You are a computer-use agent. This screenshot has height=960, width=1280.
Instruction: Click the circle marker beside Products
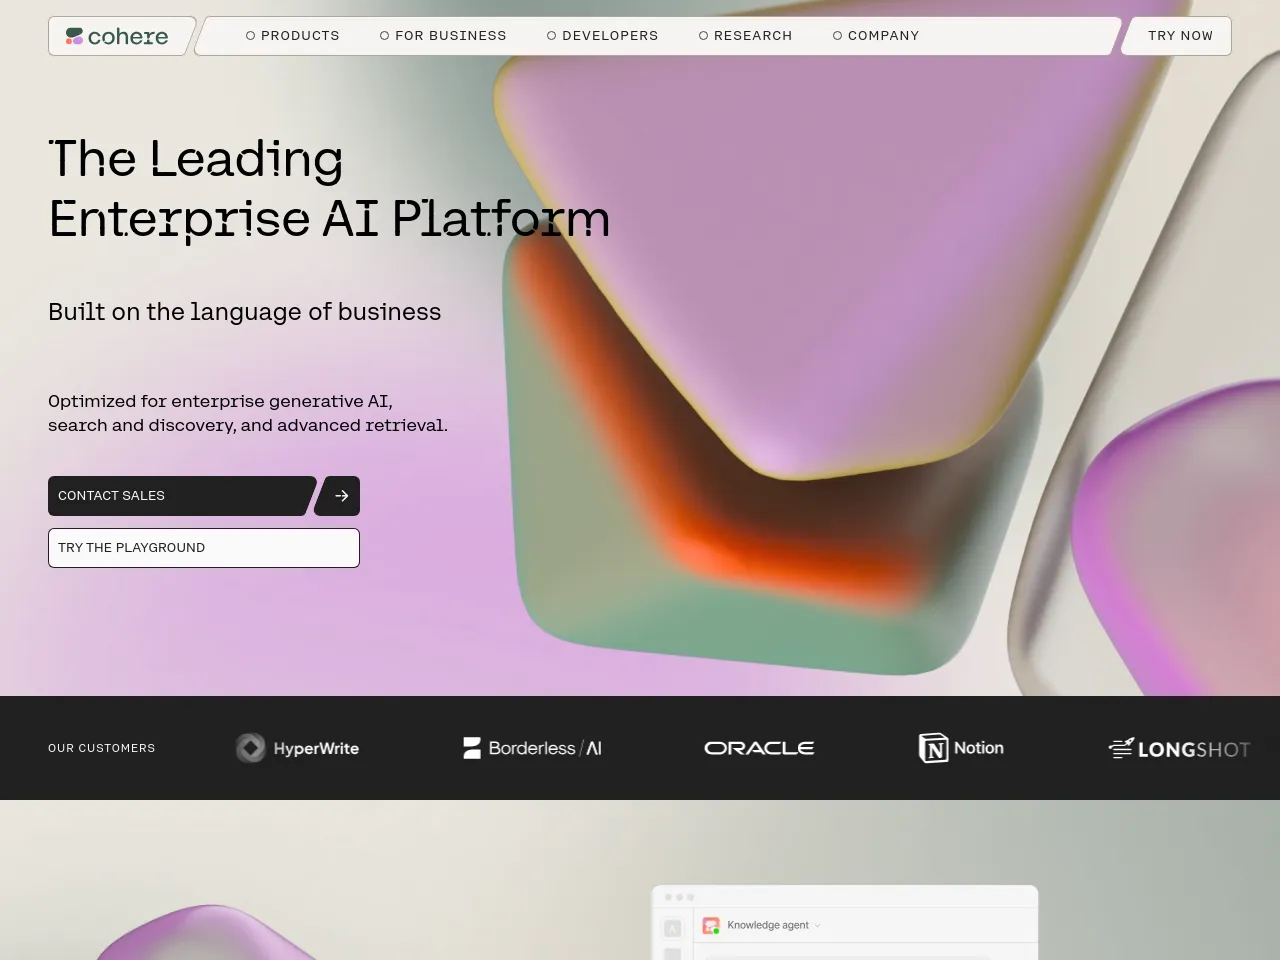(251, 36)
